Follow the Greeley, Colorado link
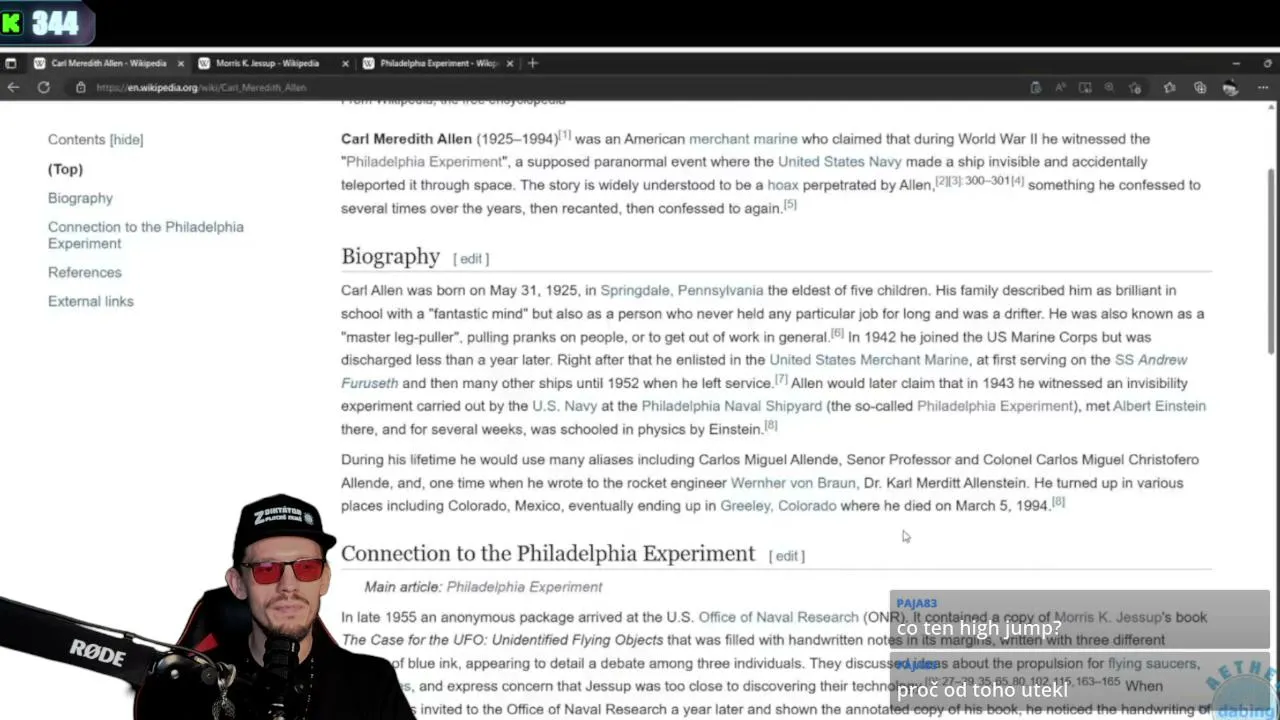 pyautogui.click(x=778, y=506)
